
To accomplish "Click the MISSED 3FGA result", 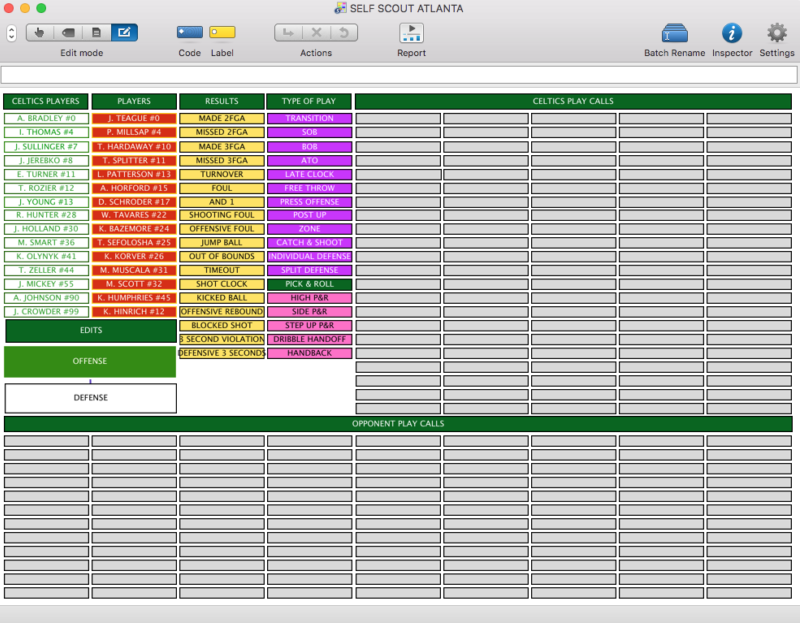I will coord(222,160).
